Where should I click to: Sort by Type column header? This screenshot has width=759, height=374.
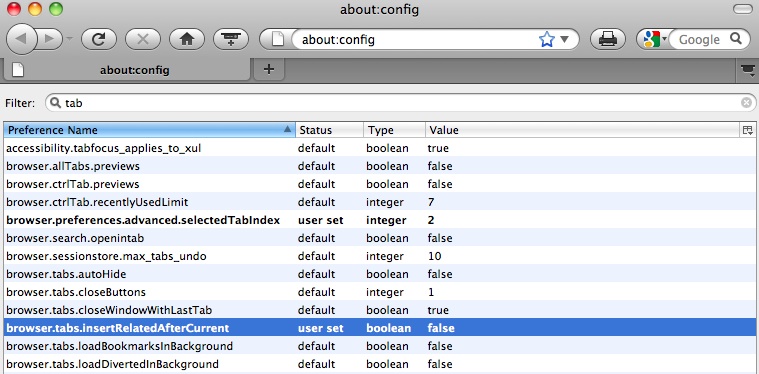[395, 130]
